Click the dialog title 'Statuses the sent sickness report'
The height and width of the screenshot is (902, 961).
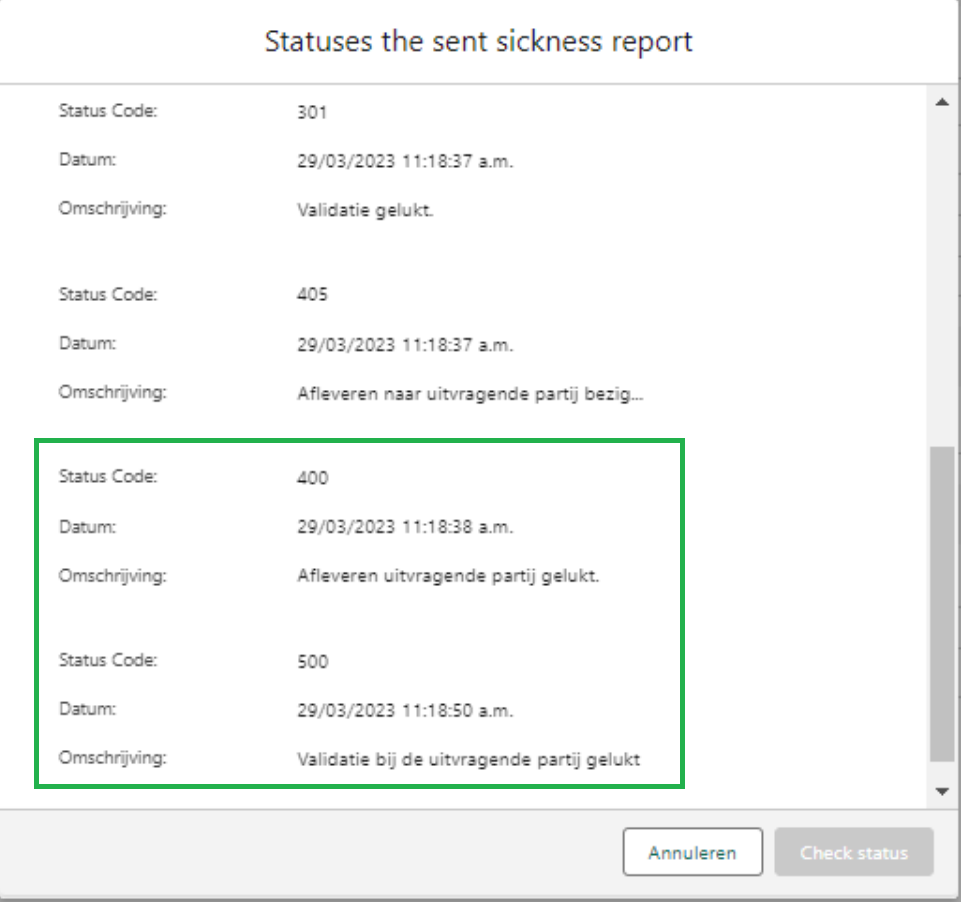[x=479, y=42]
